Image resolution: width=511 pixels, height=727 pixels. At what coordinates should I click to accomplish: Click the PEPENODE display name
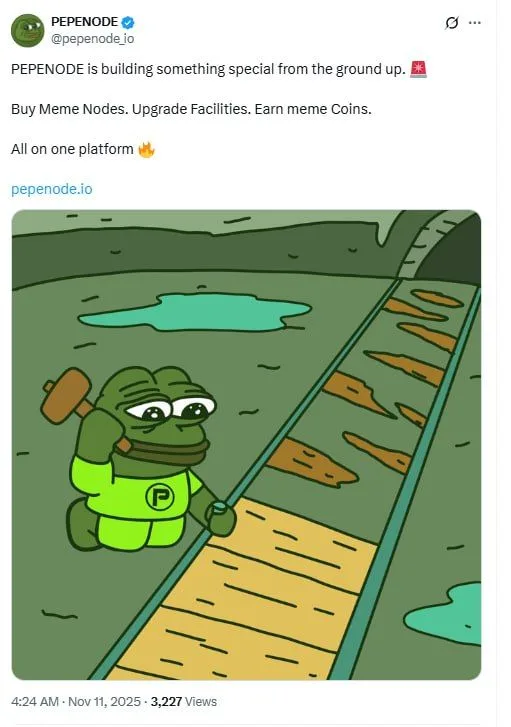point(84,22)
